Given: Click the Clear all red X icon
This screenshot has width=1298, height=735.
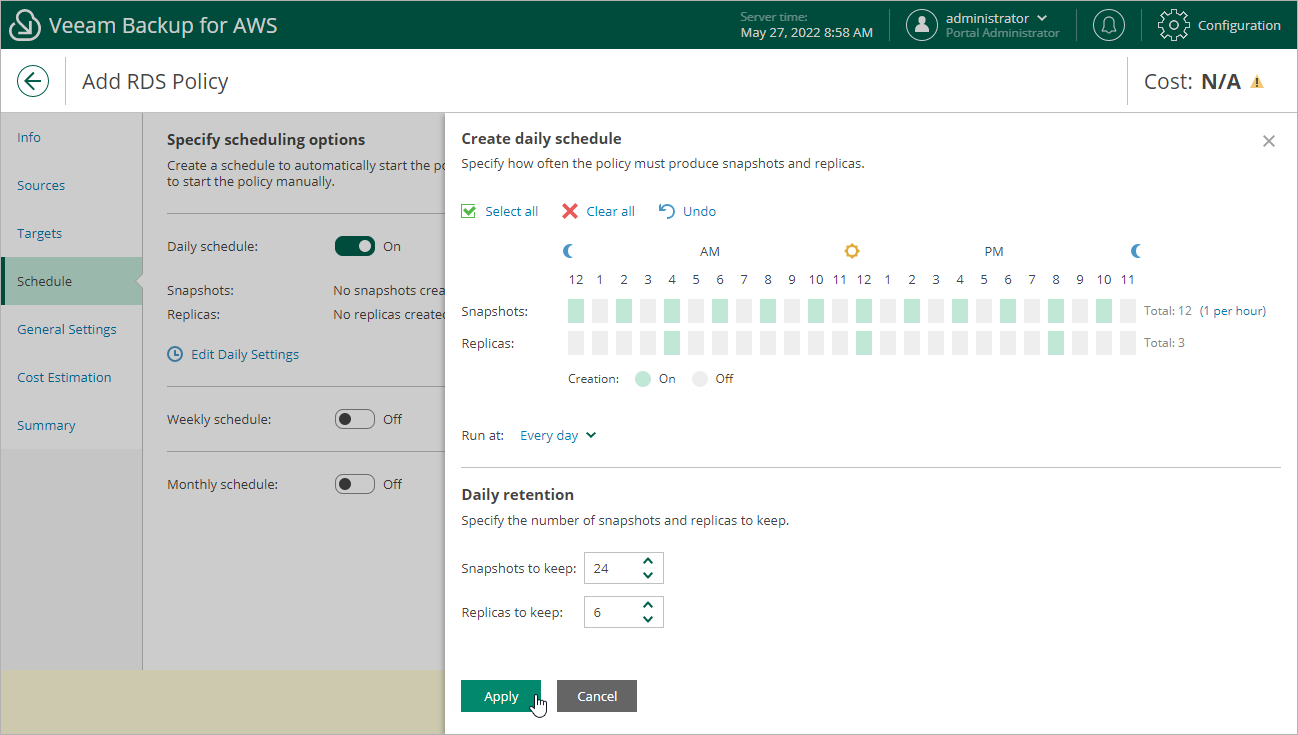Looking at the screenshot, I should (x=571, y=211).
